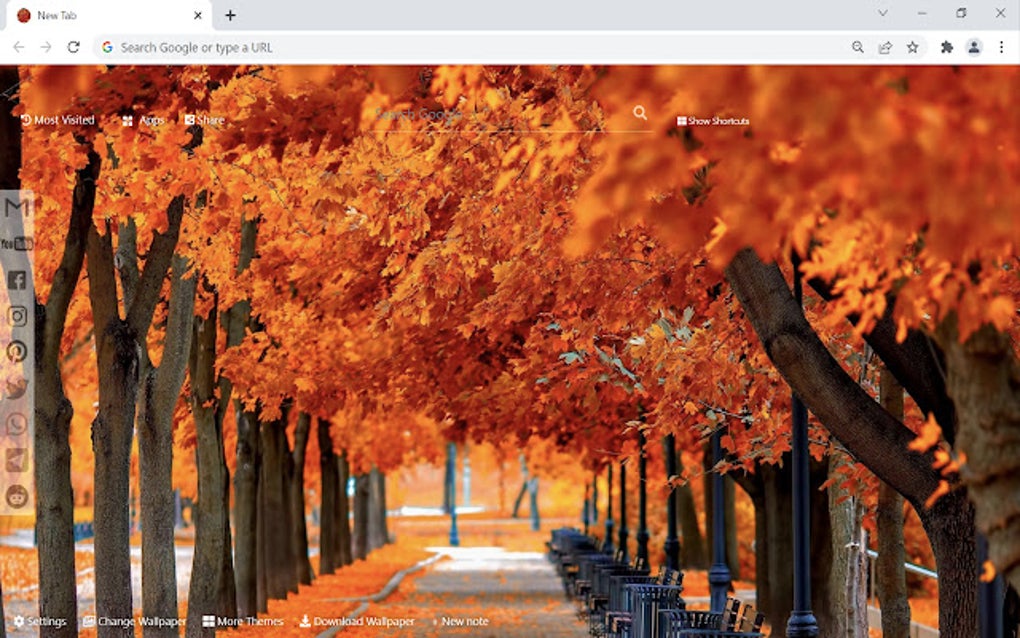Click the Download Wallpaper link
The width and height of the screenshot is (1020, 638).
coord(357,621)
